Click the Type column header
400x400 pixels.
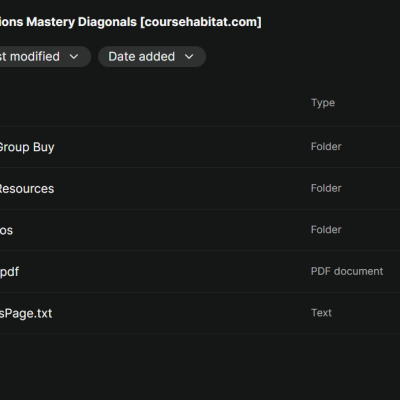(323, 103)
